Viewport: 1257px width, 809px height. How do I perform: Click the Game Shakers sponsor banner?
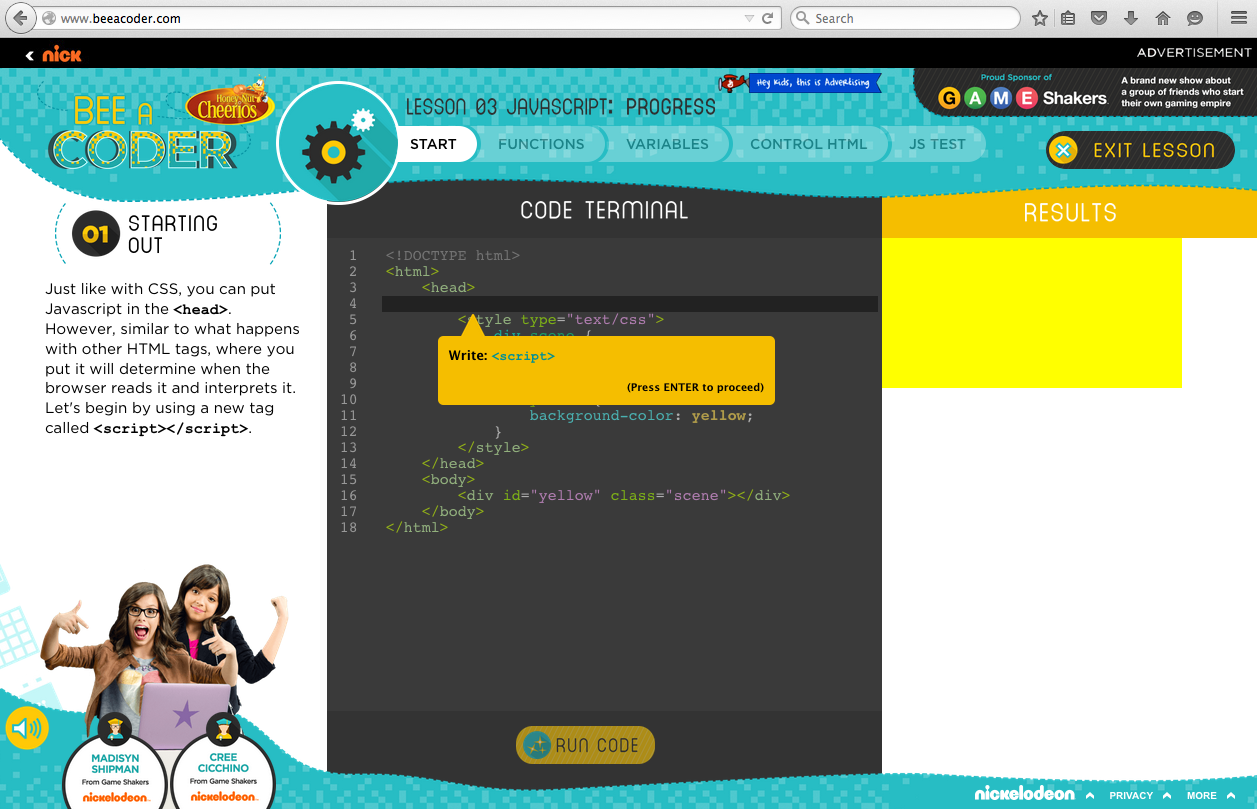click(1085, 93)
